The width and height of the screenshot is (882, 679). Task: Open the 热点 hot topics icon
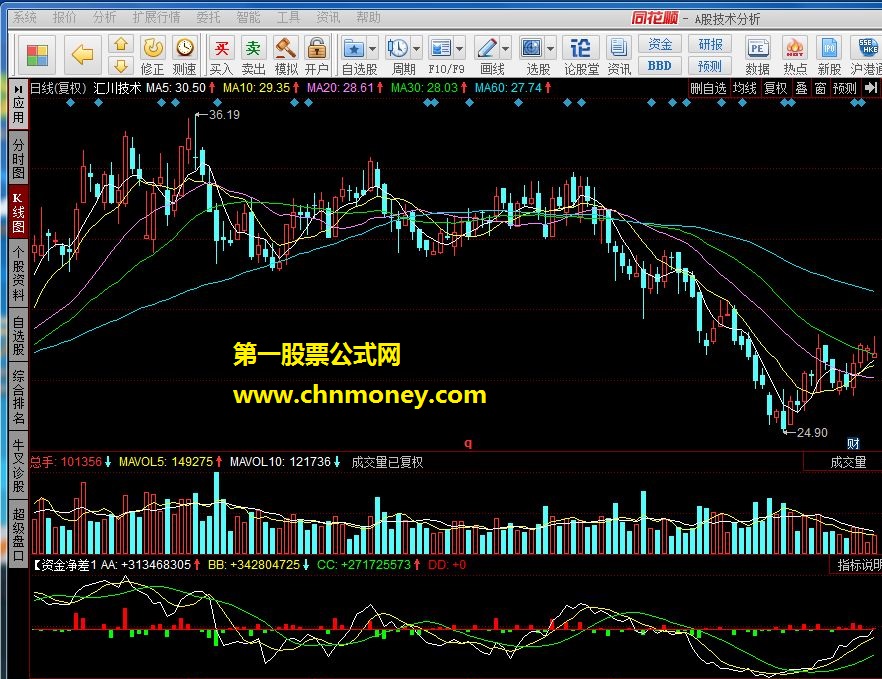(795, 55)
